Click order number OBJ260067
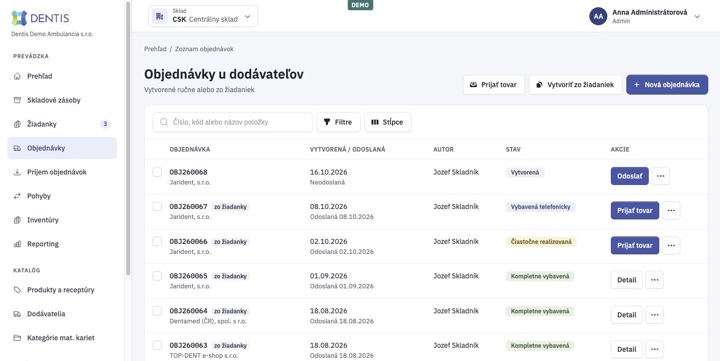Image resolution: width=720 pixels, height=361 pixels. [188, 206]
